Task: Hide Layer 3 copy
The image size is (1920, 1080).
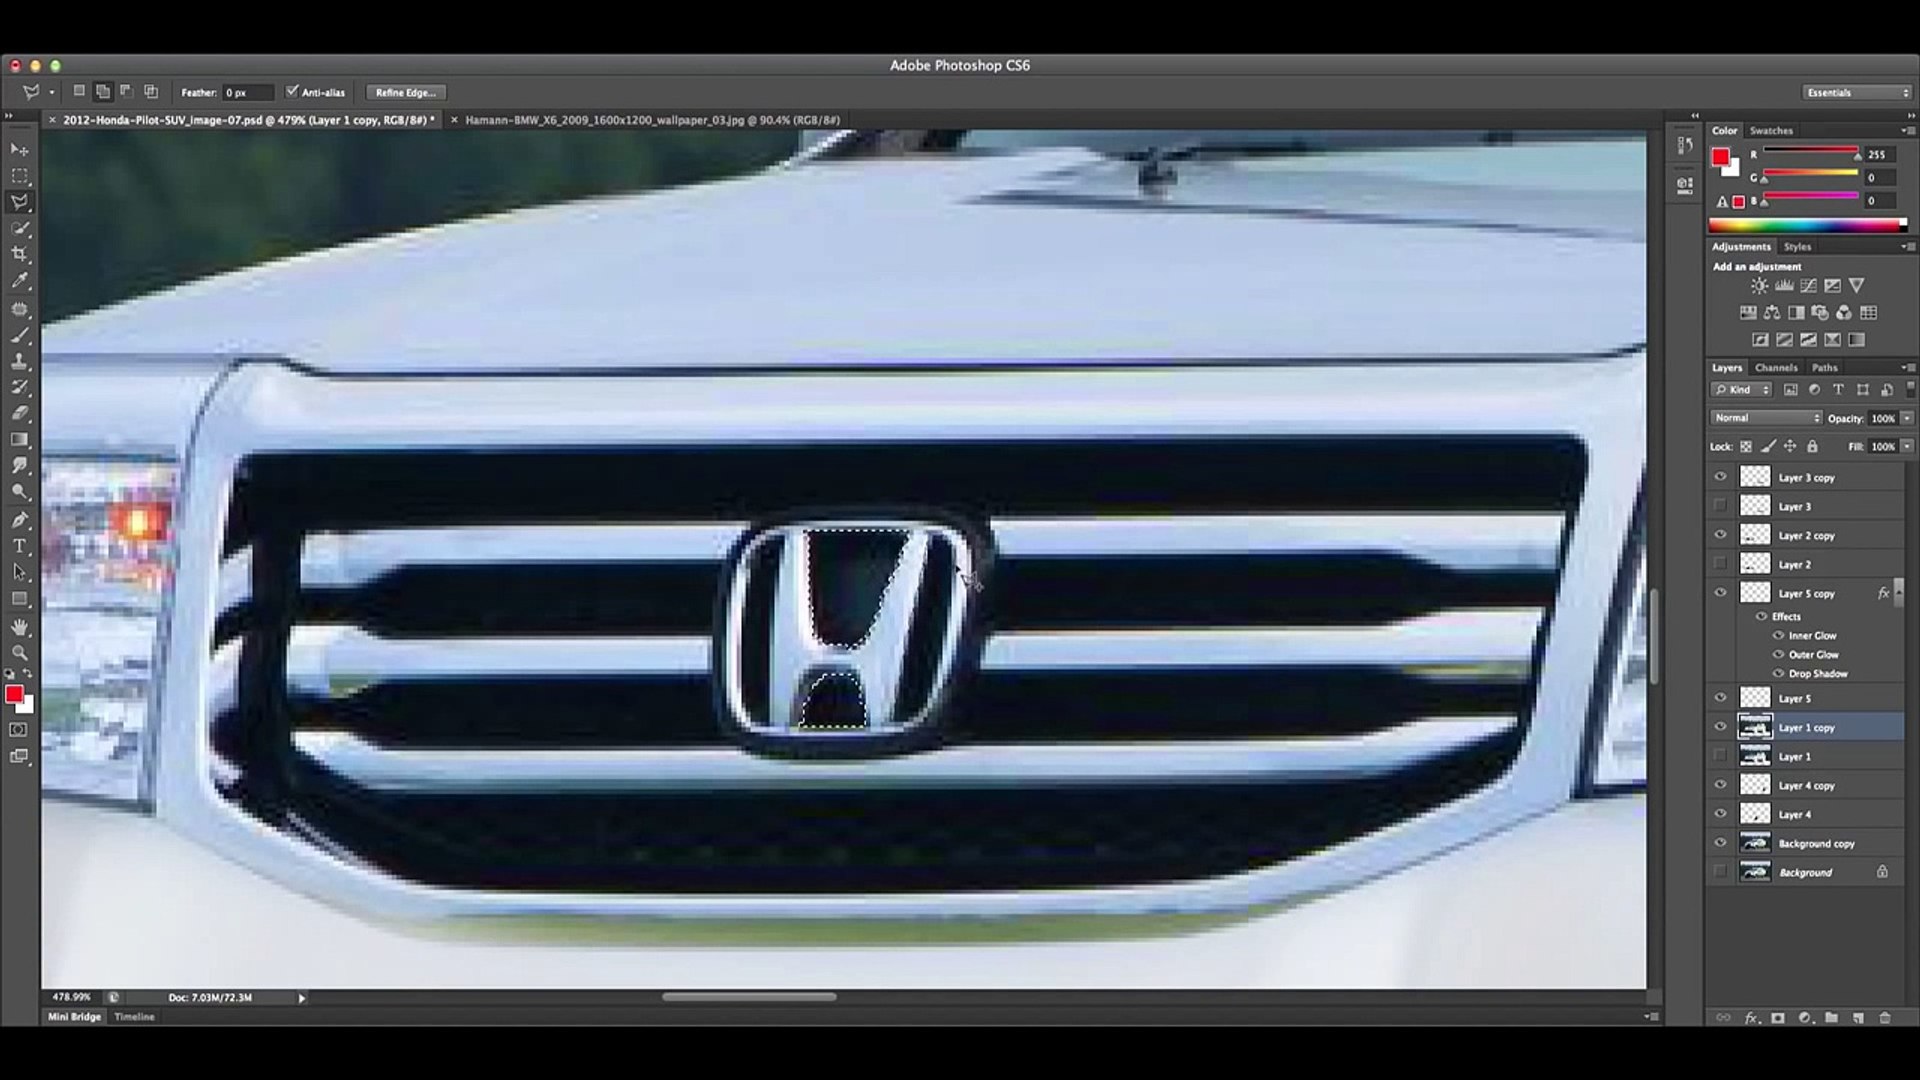Action: 1720,477
